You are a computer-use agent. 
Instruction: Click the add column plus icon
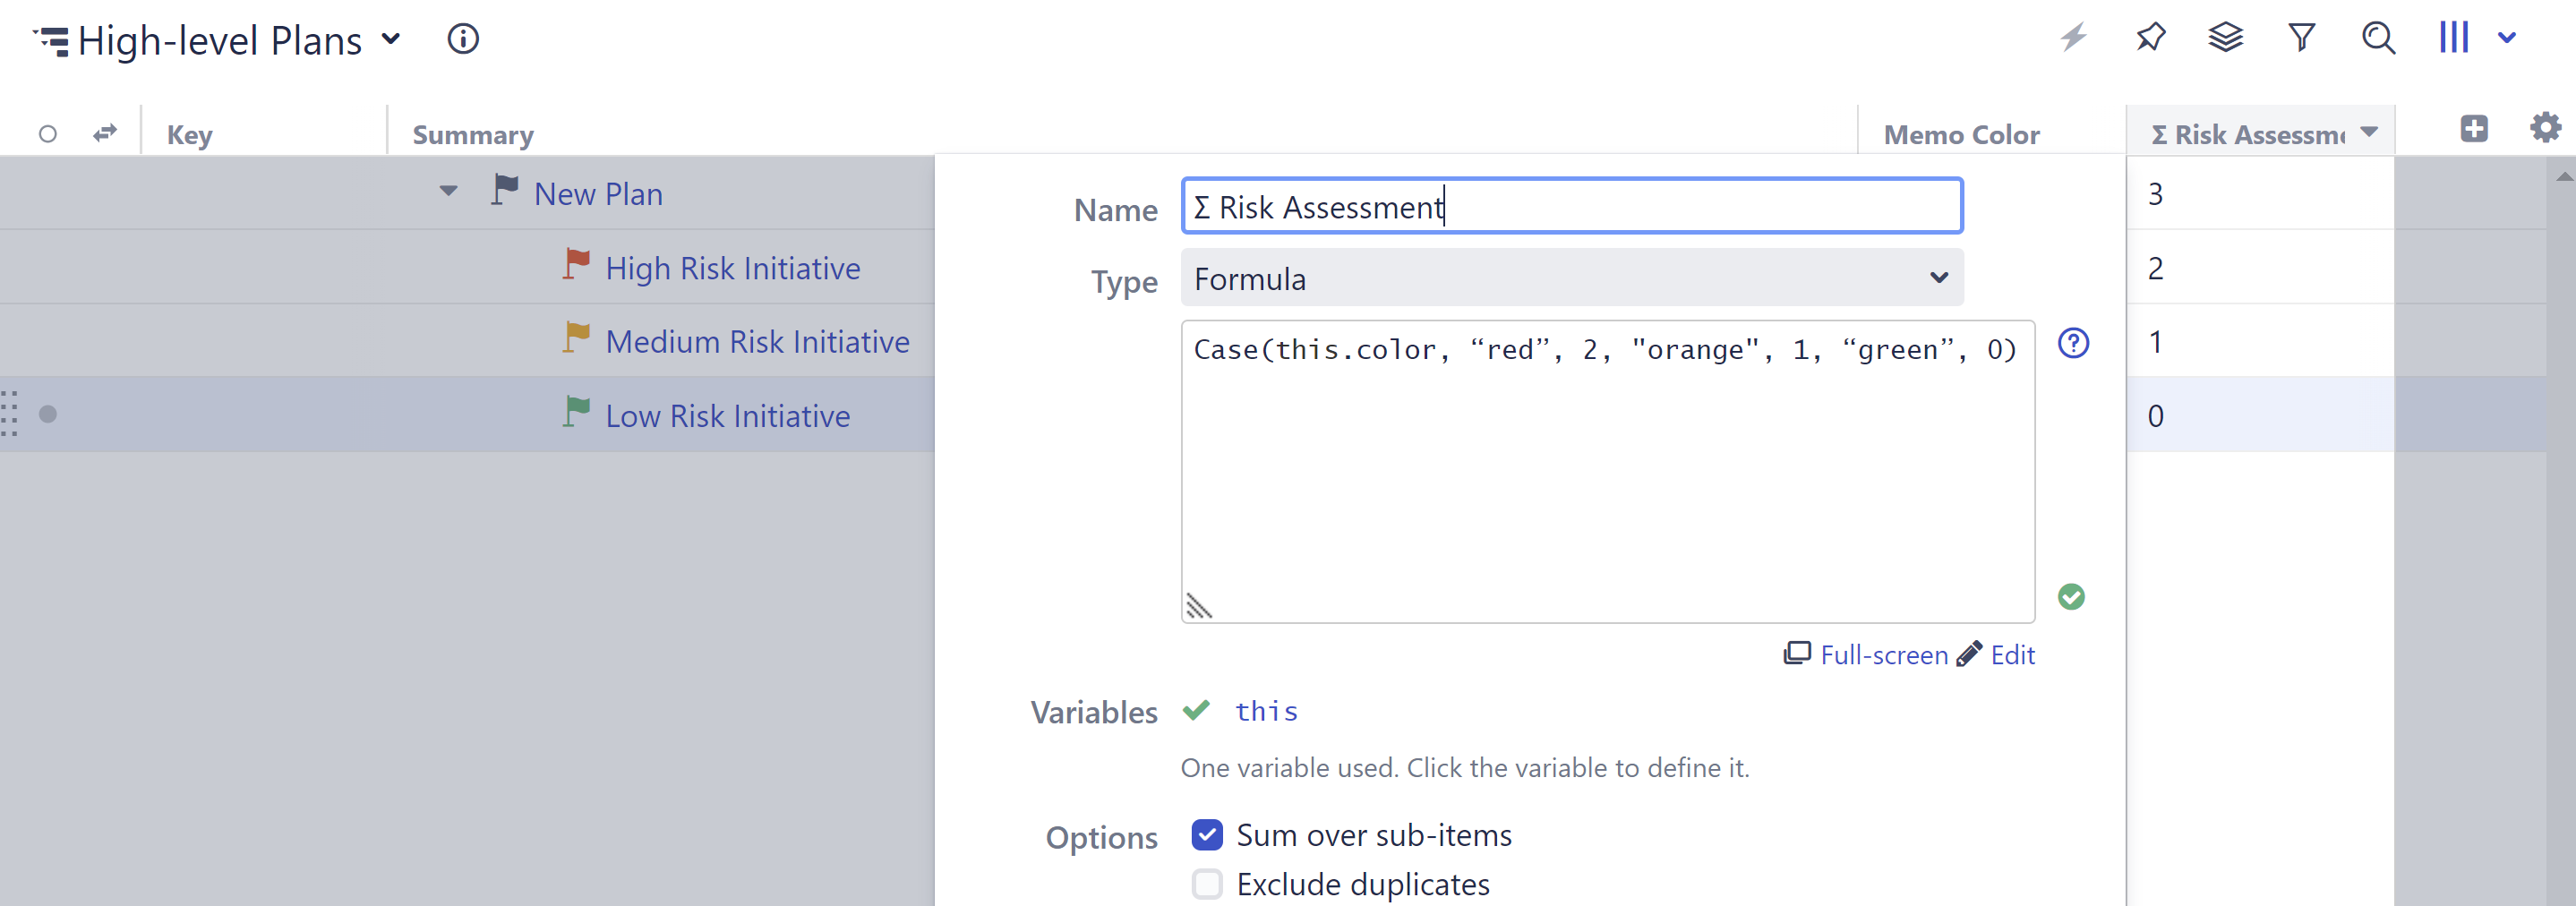[2473, 129]
